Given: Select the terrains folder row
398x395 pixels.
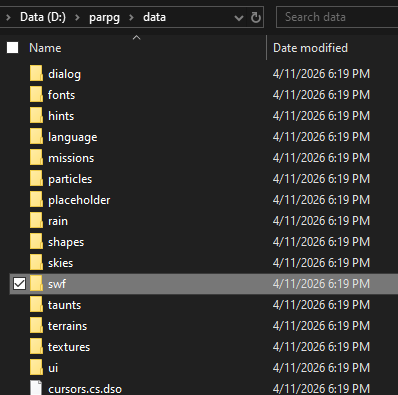Looking at the screenshot, I should (204, 326).
